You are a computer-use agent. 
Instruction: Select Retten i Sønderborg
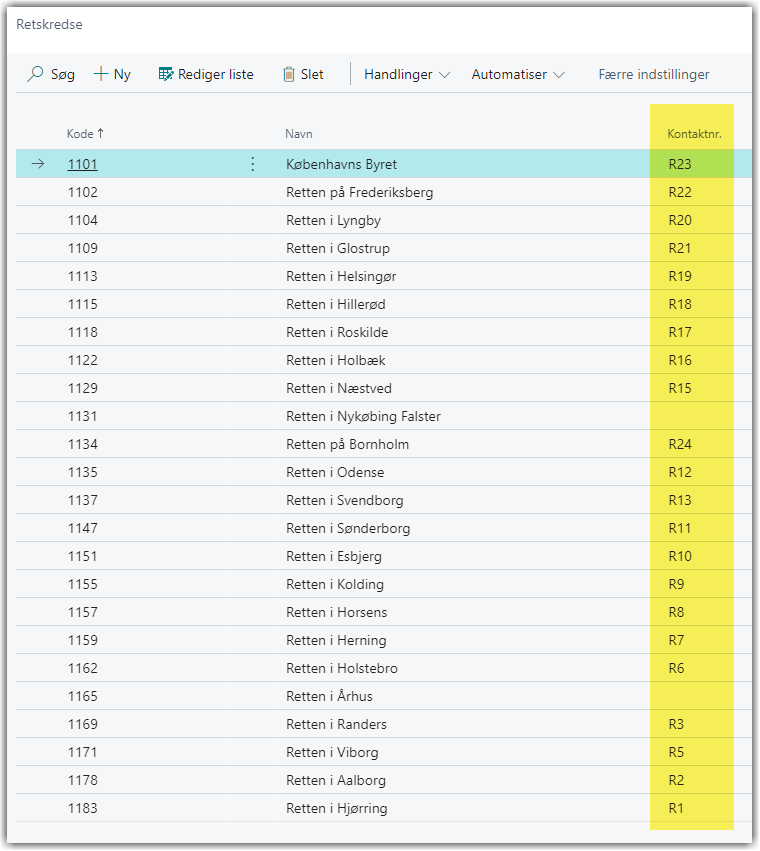tap(348, 528)
